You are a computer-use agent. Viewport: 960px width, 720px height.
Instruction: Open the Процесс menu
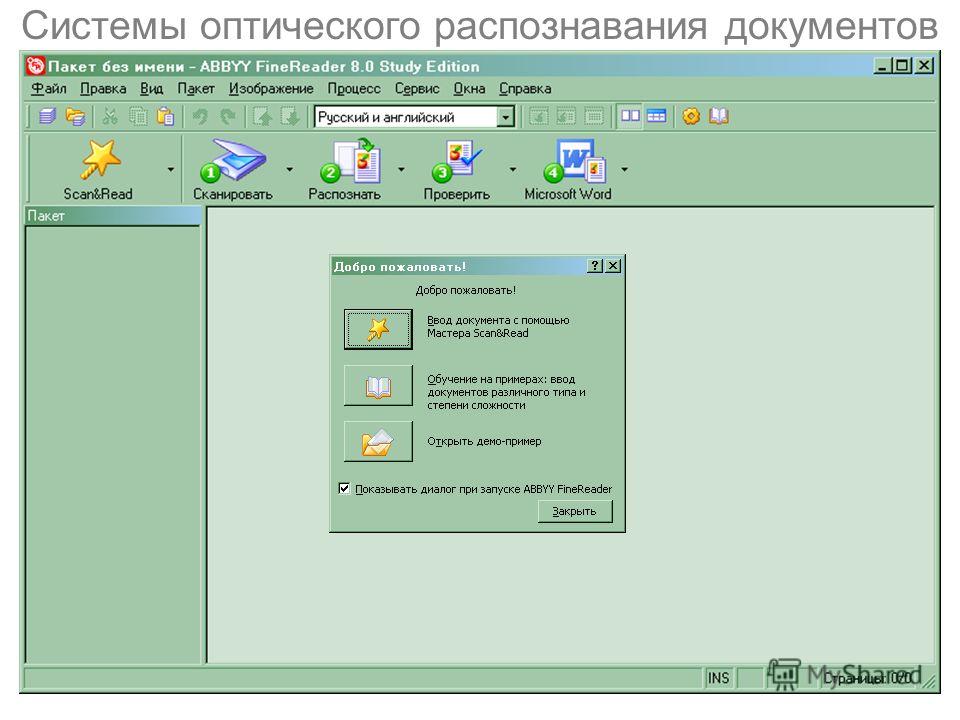tap(354, 89)
